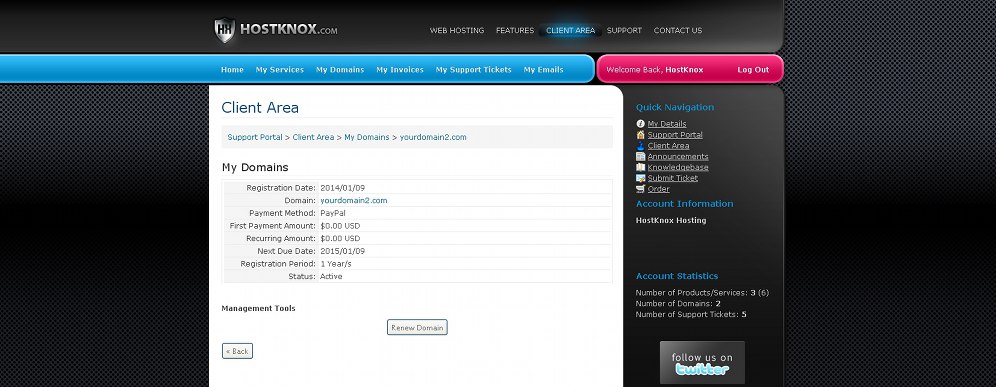The image size is (996, 387).
Task: Open the My Details quick navigation link
Action: pyautogui.click(x=667, y=124)
